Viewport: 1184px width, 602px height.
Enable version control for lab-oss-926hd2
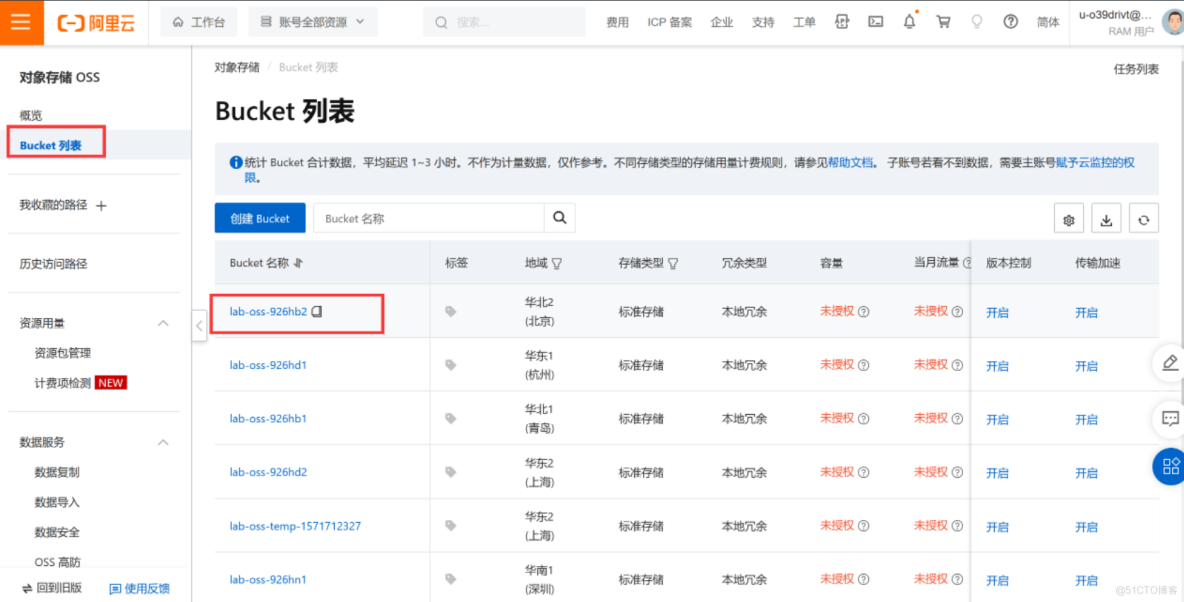pyautogui.click(x=997, y=473)
